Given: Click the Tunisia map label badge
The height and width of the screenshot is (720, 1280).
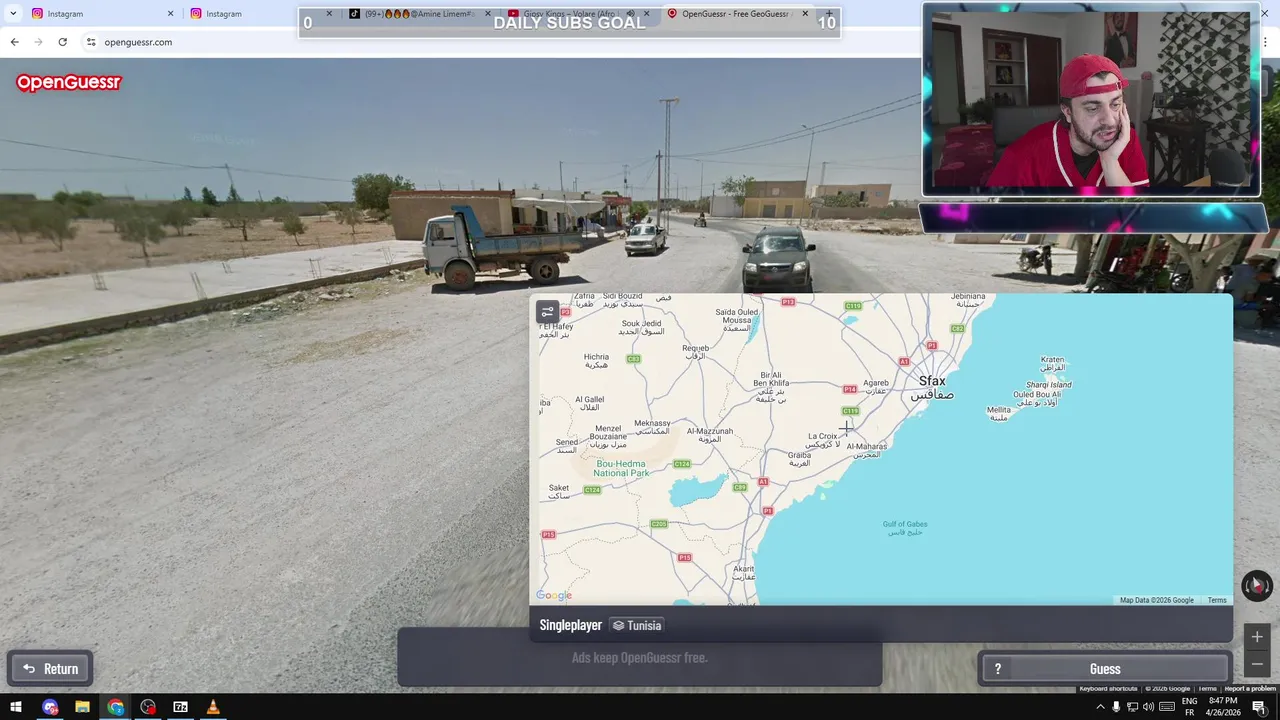Looking at the screenshot, I should point(637,625).
